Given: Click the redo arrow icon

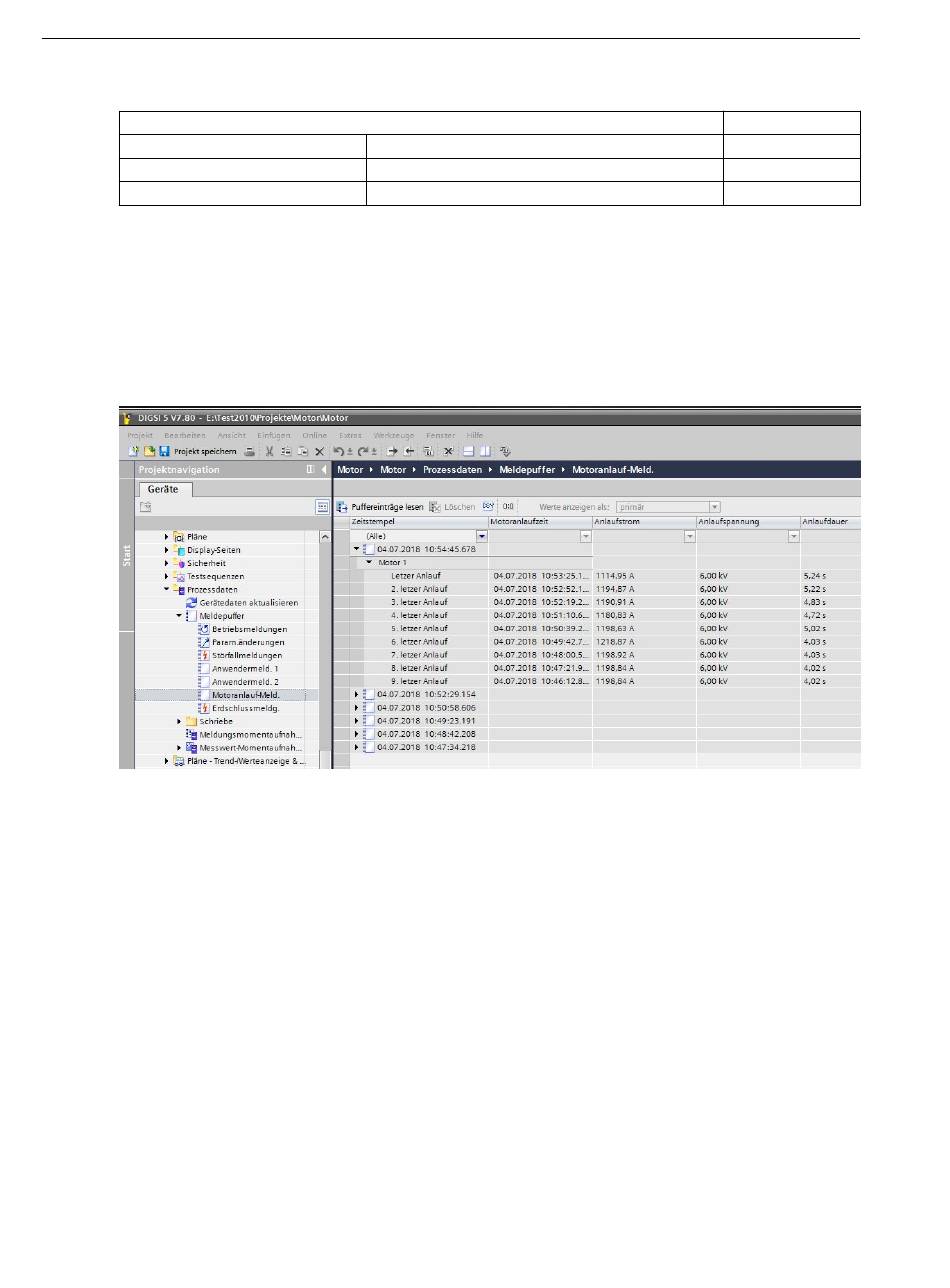Looking at the screenshot, I should click(363, 451).
